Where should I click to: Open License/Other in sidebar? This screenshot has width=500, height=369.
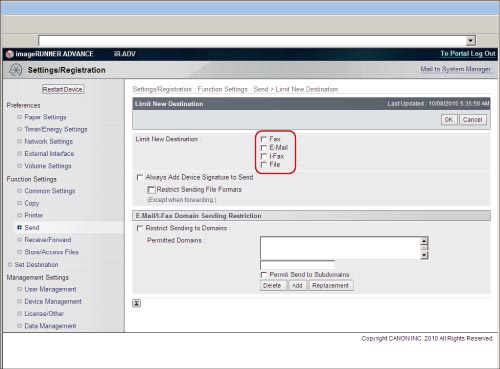click(44, 314)
